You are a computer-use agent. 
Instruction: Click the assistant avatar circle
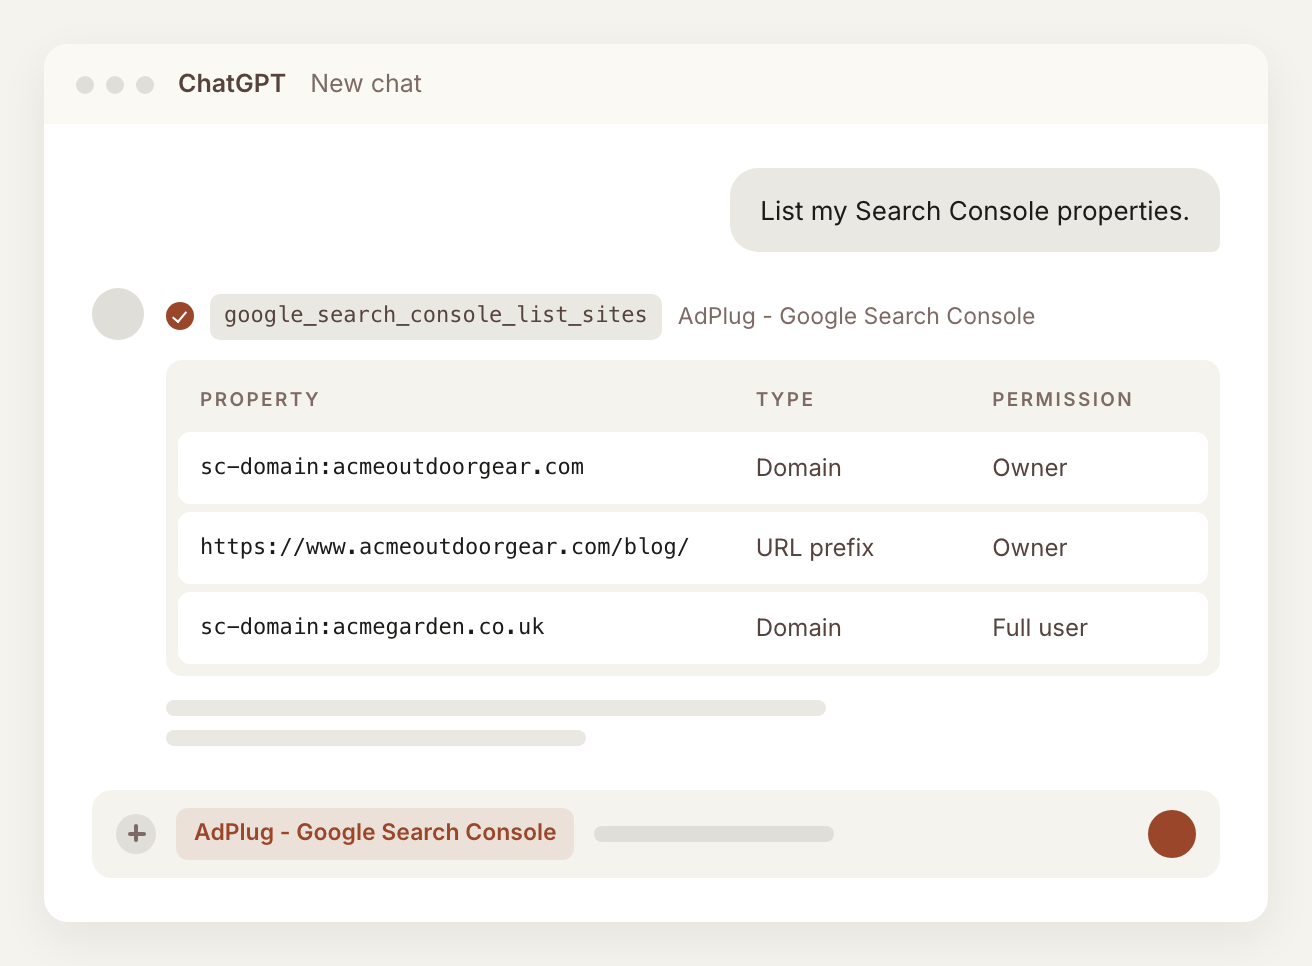click(118, 314)
